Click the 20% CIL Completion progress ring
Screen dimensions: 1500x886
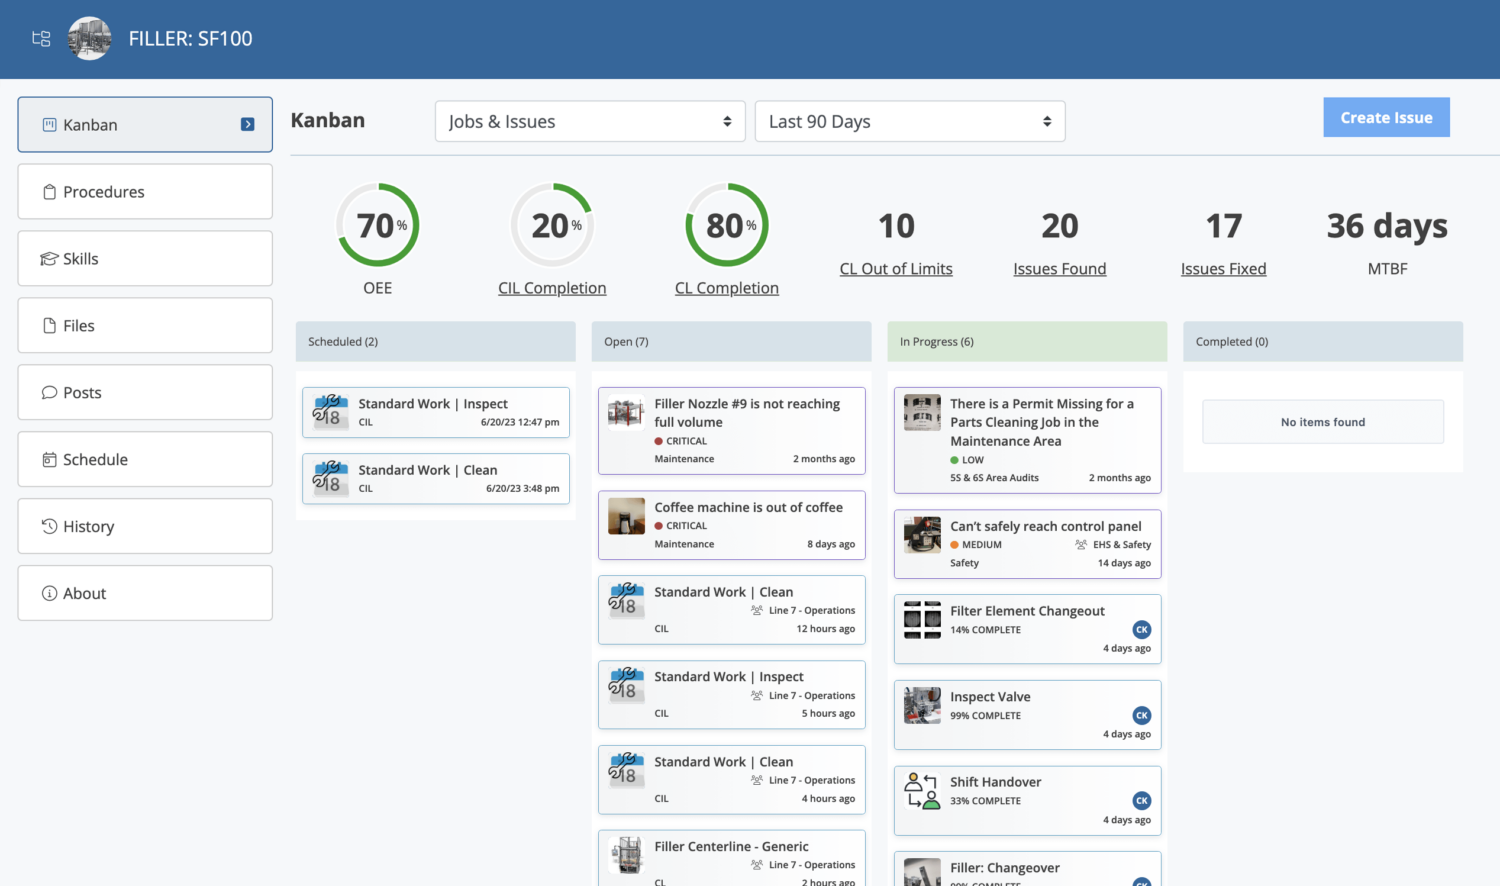(x=552, y=225)
